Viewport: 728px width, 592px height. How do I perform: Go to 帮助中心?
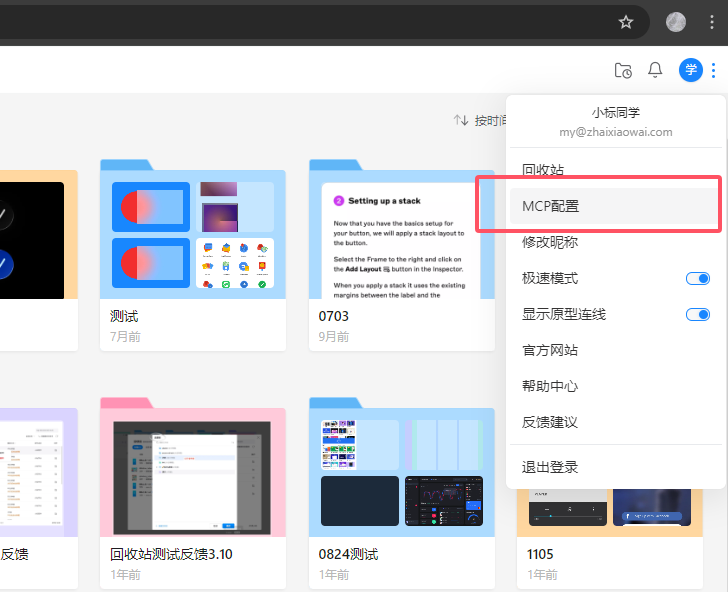point(550,386)
